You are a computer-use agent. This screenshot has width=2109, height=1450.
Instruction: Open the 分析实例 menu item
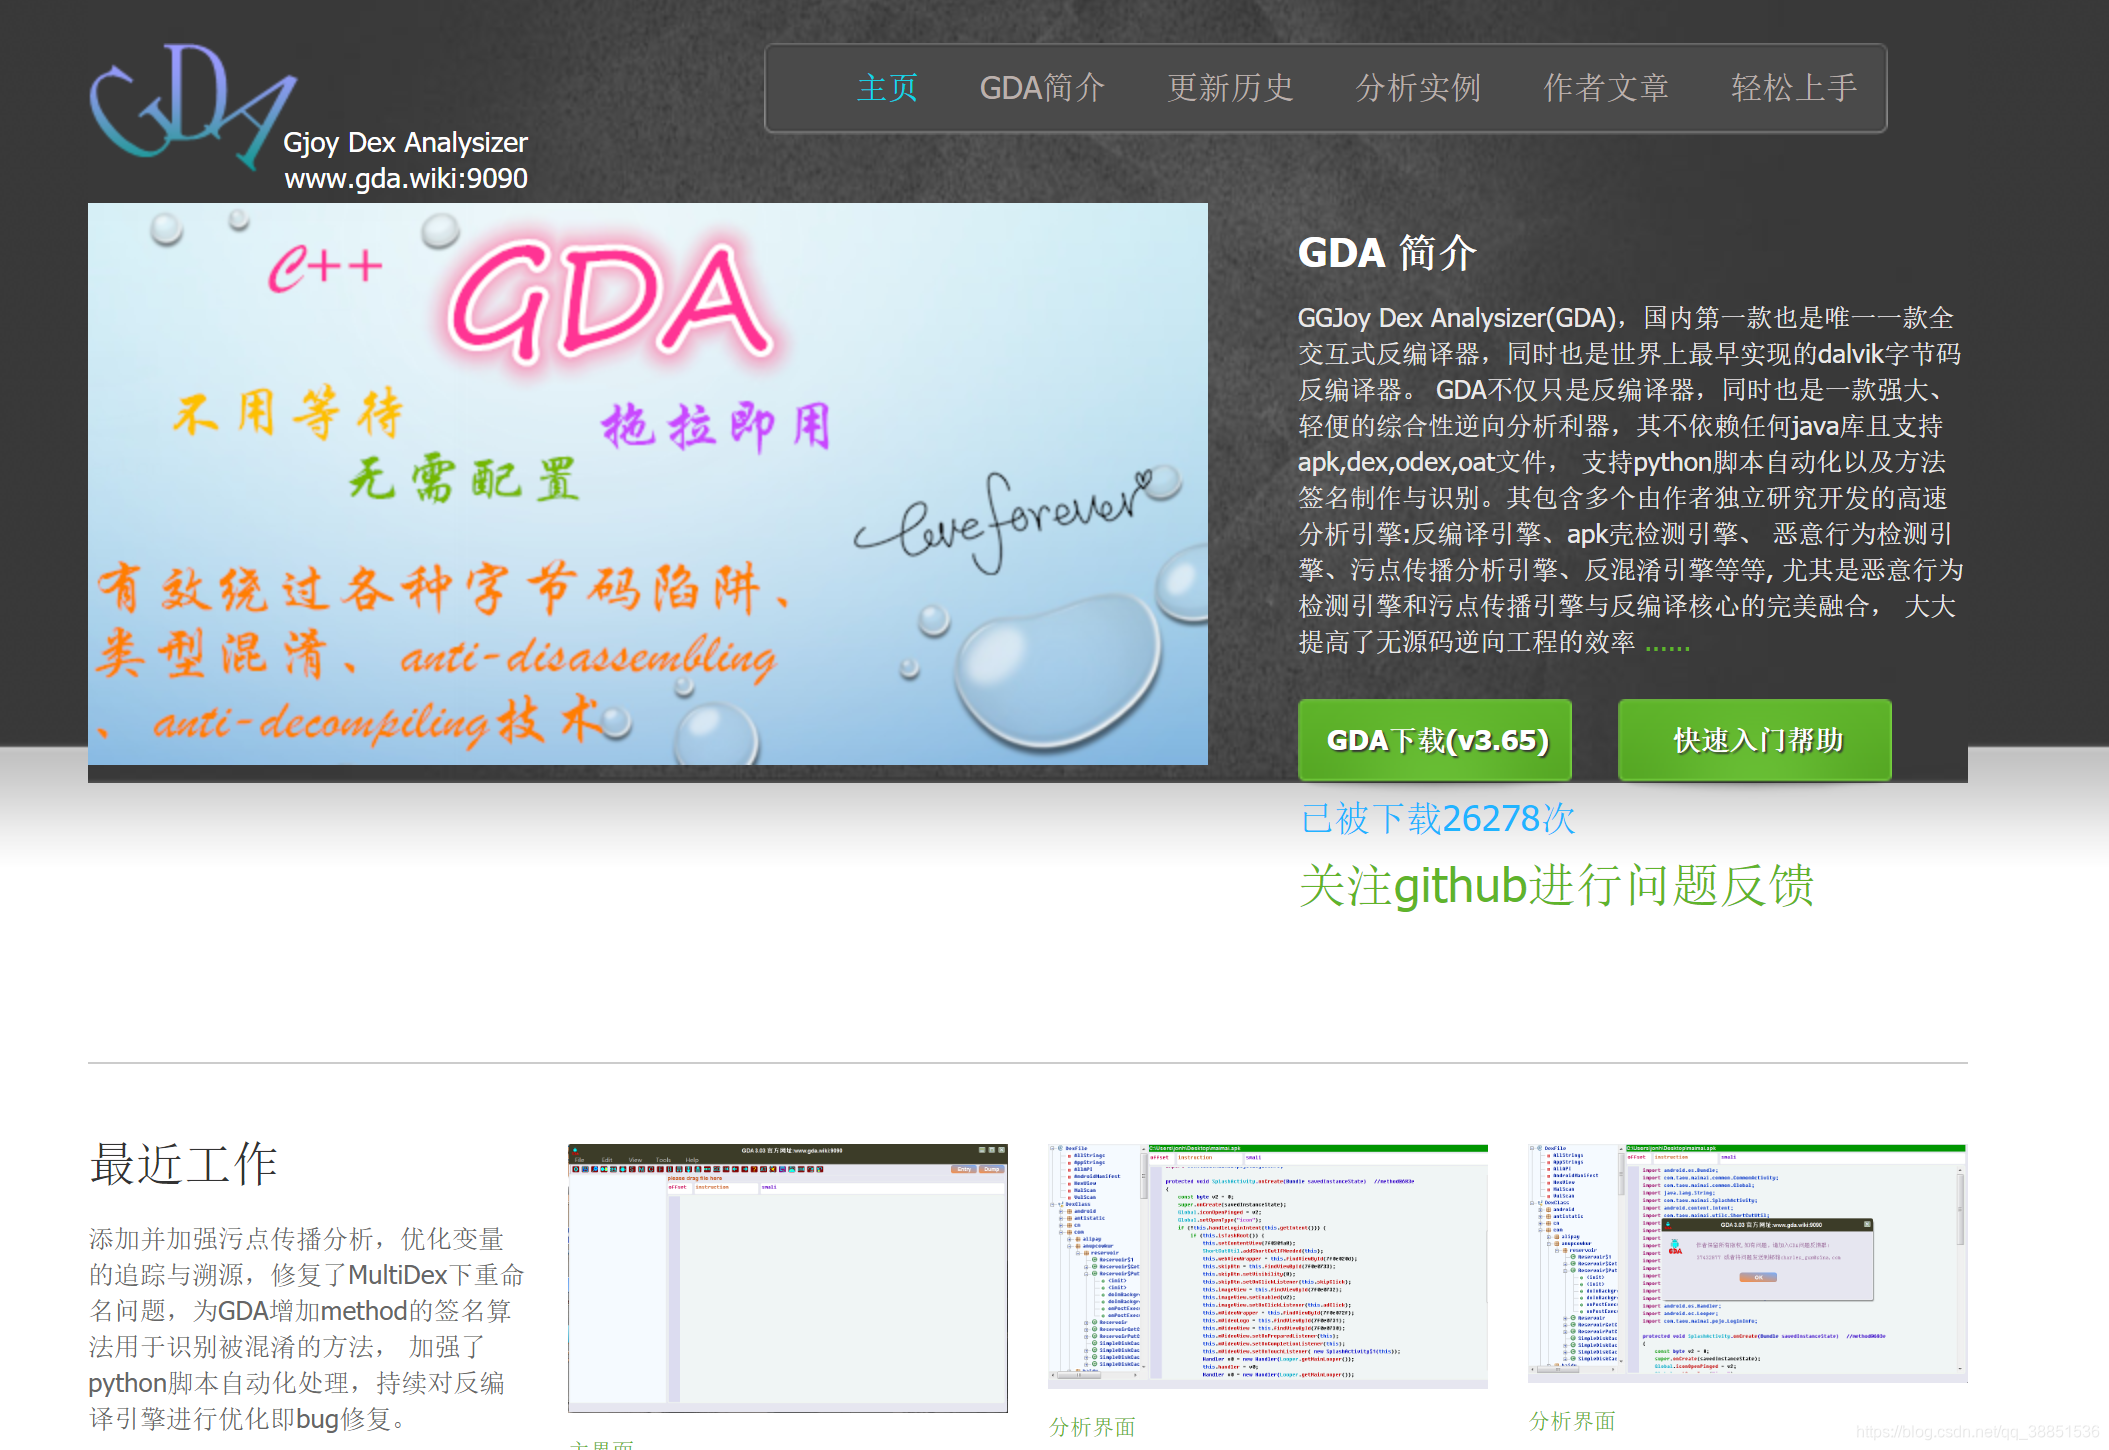click(x=1418, y=88)
